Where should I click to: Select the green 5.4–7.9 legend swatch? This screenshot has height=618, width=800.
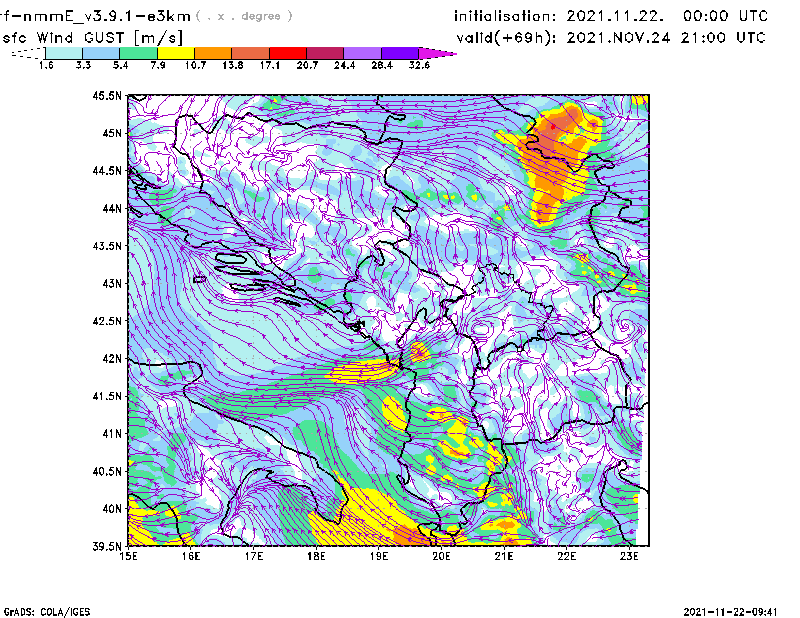pyautogui.click(x=138, y=53)
